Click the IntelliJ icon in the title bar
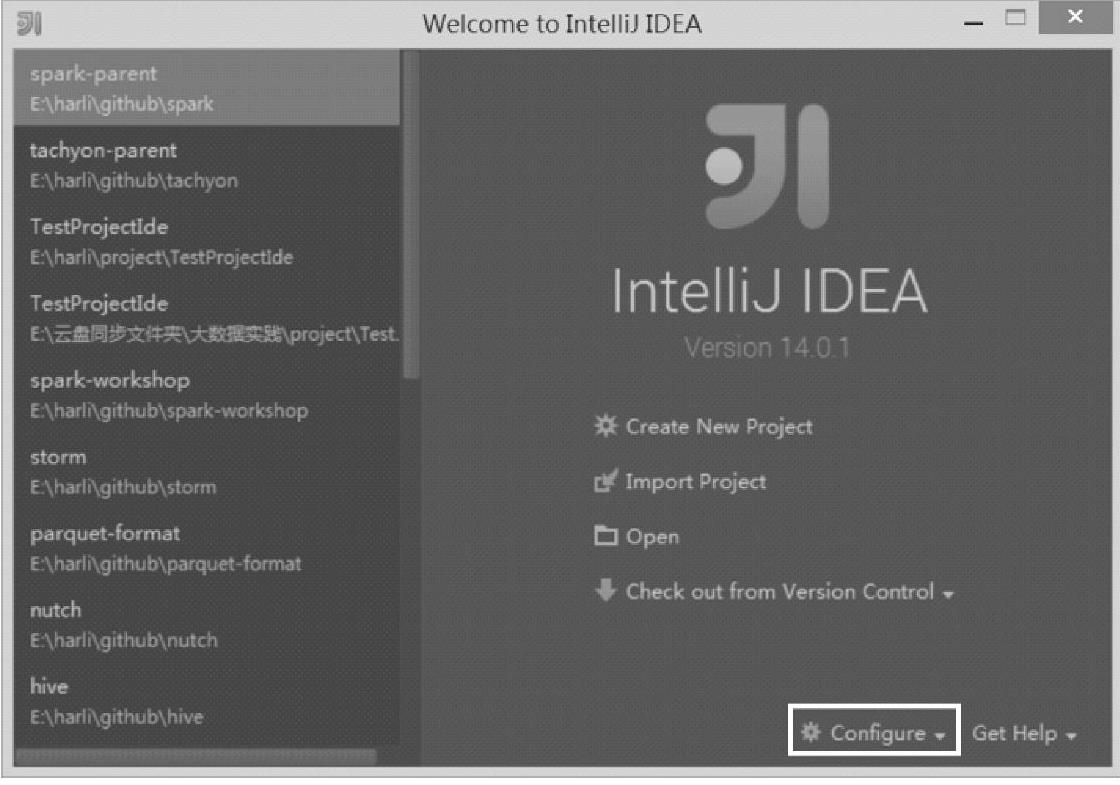The width and height of the screenshot is (1120, 785). 29,24
